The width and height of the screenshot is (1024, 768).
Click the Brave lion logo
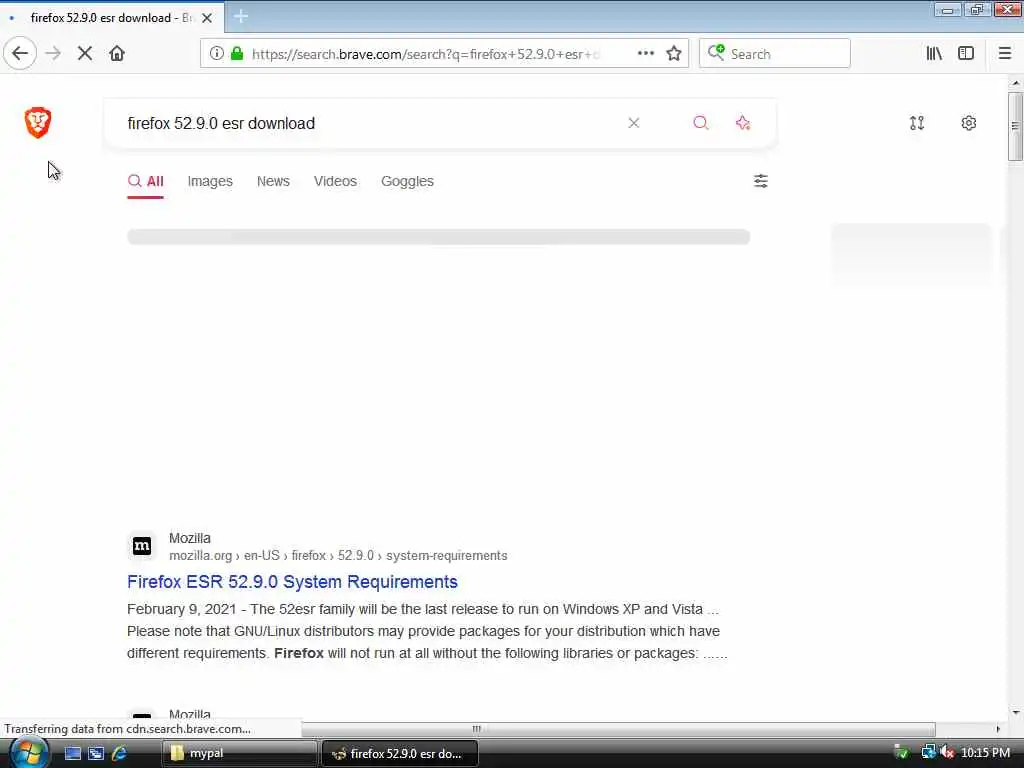coord(38,123)
